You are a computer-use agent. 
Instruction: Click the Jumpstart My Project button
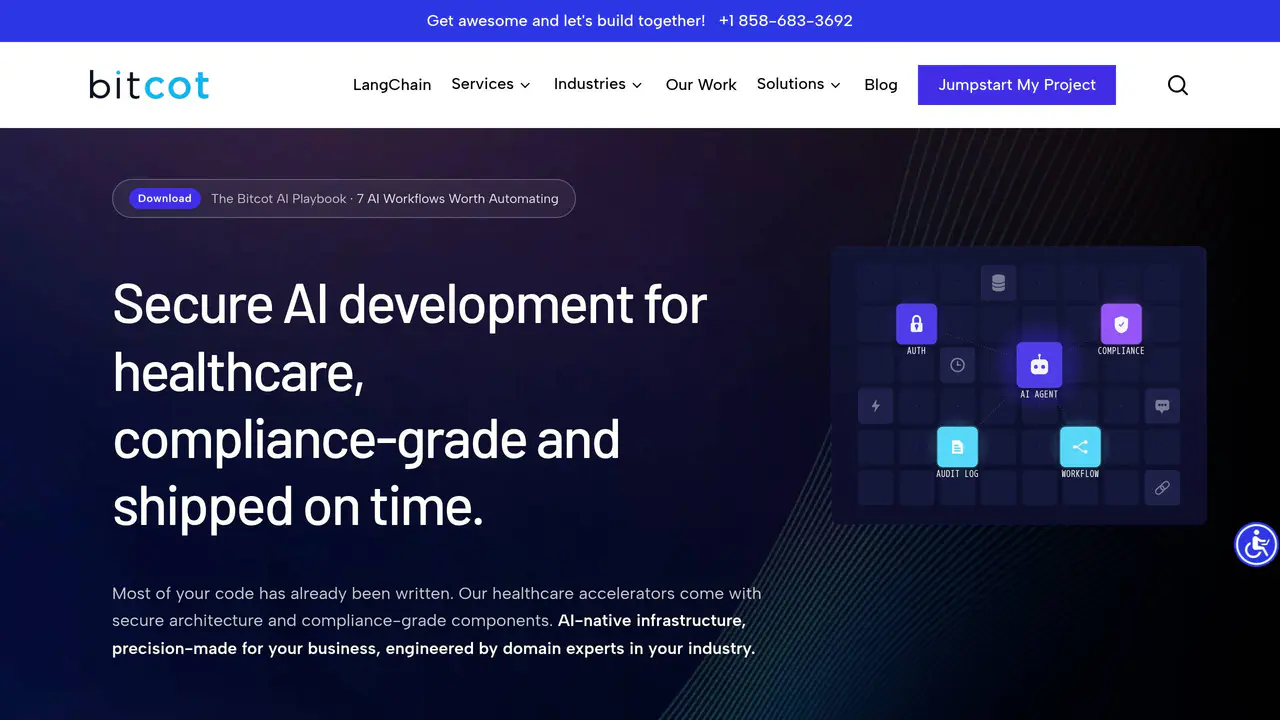[x=1017, y=85]
